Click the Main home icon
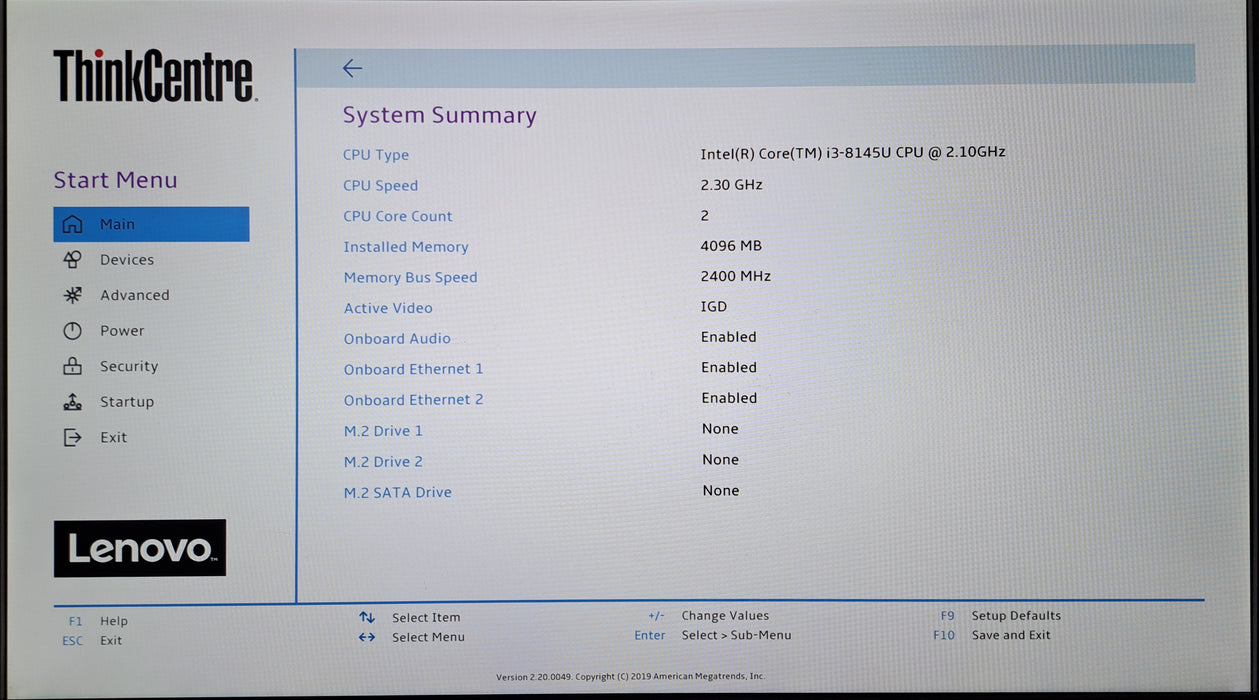Image resolution: width=1259 pixels, height=700 pixels. [x=72, y=224]
